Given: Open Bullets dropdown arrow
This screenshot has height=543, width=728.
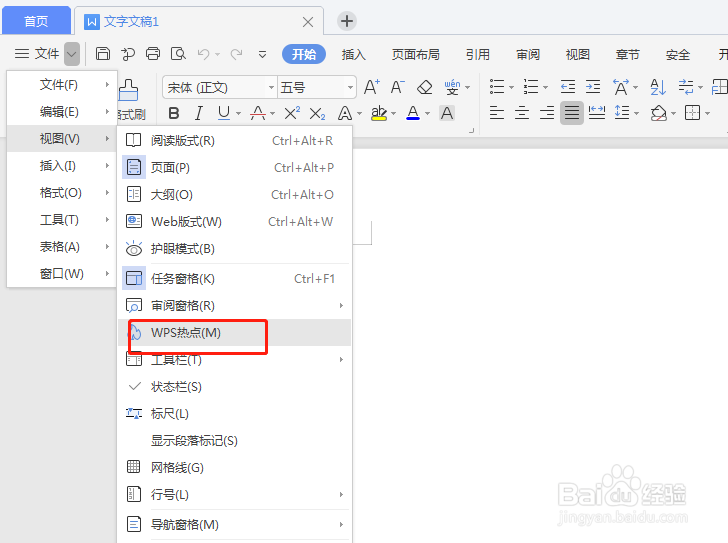Looking at the screenshot, I should pos(511,87).
